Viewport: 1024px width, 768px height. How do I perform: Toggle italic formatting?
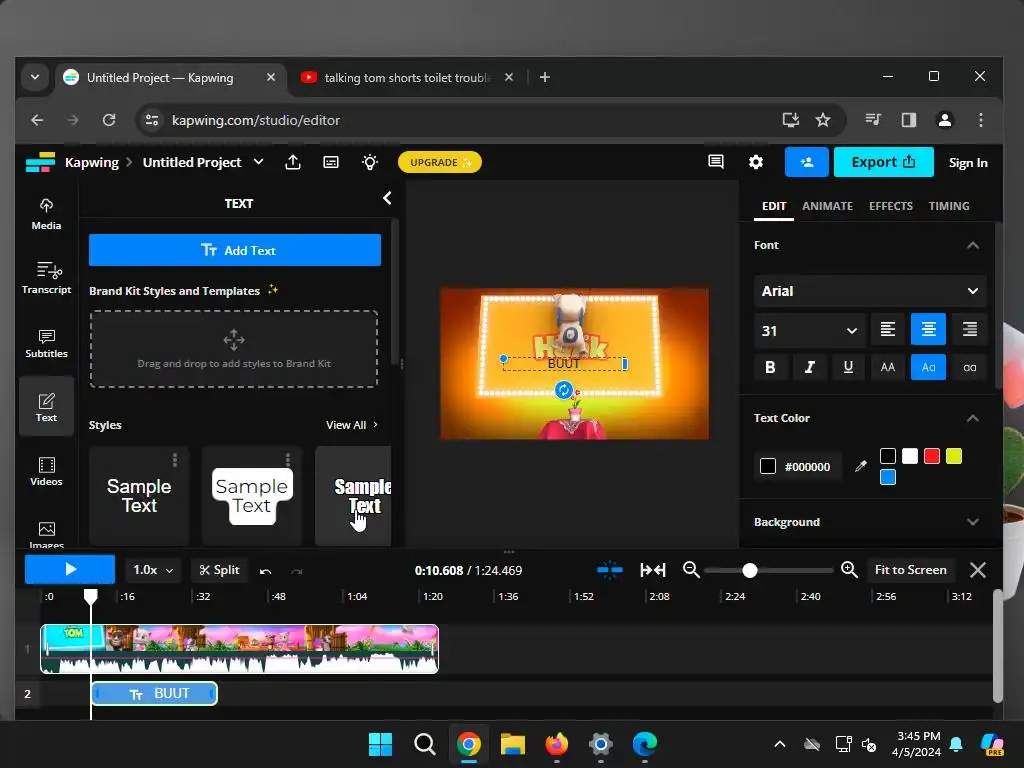point(809,367)
